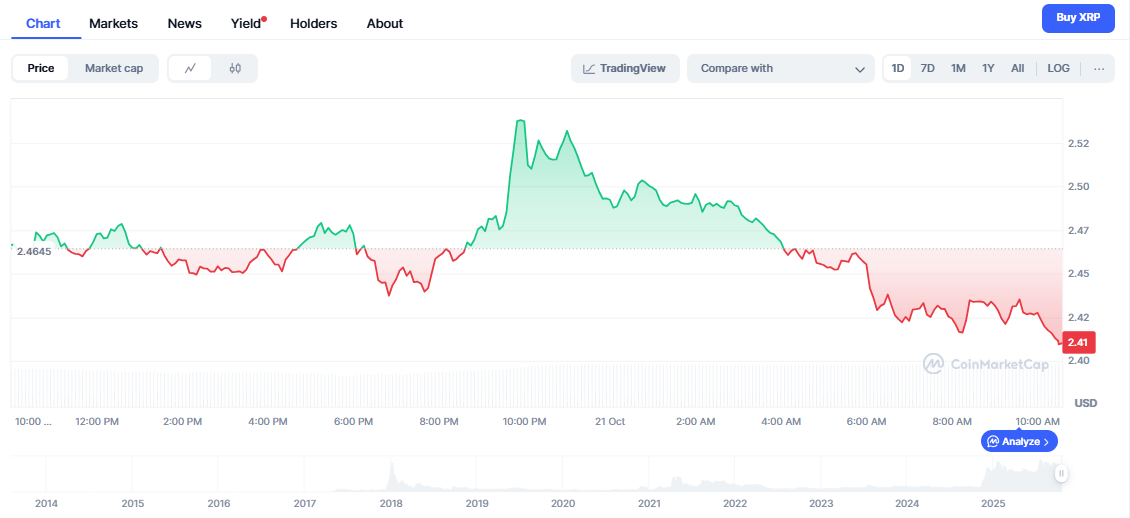Open TradingView chart
Image resolution: width=1130 pixels, height=518 pixels.
coord(625,68)
